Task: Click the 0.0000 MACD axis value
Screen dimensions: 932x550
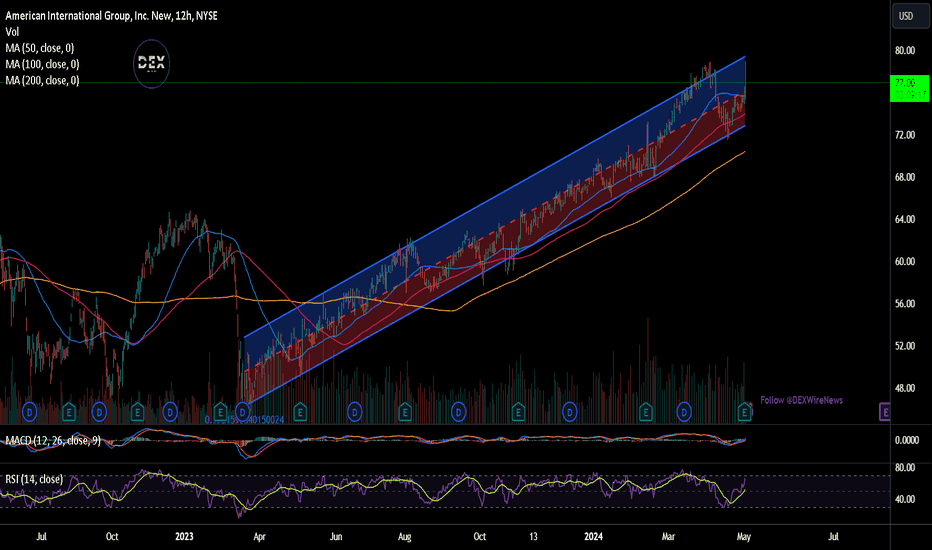Action: tap(907, 441)
